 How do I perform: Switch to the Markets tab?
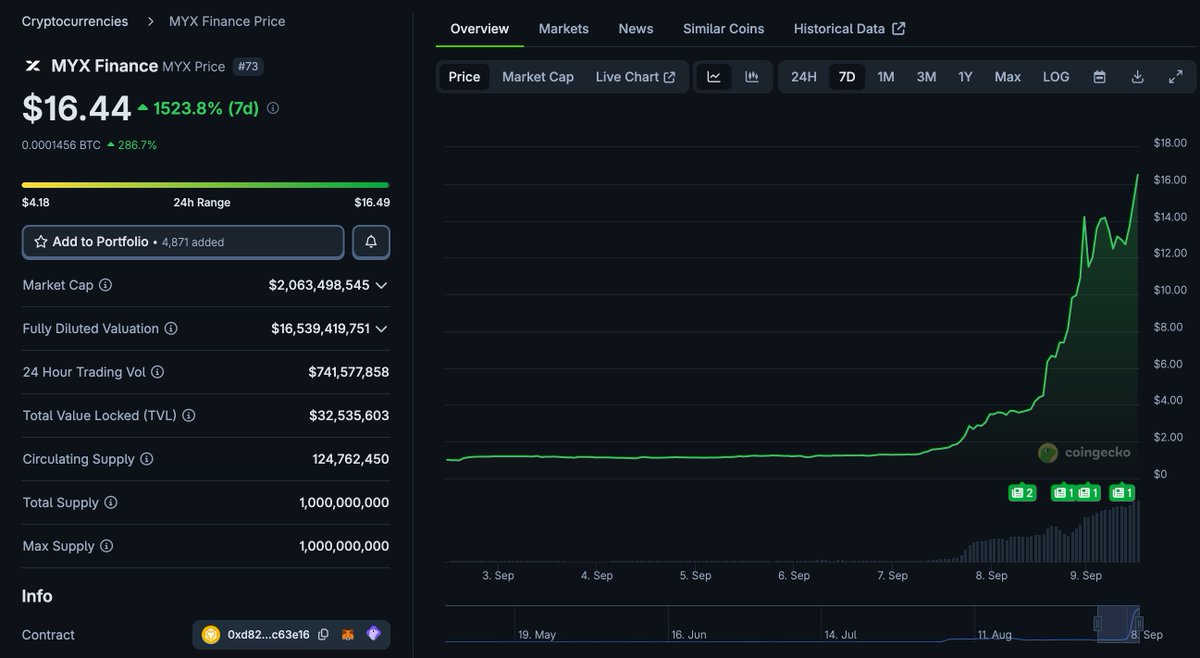click(x=564, y=29)
